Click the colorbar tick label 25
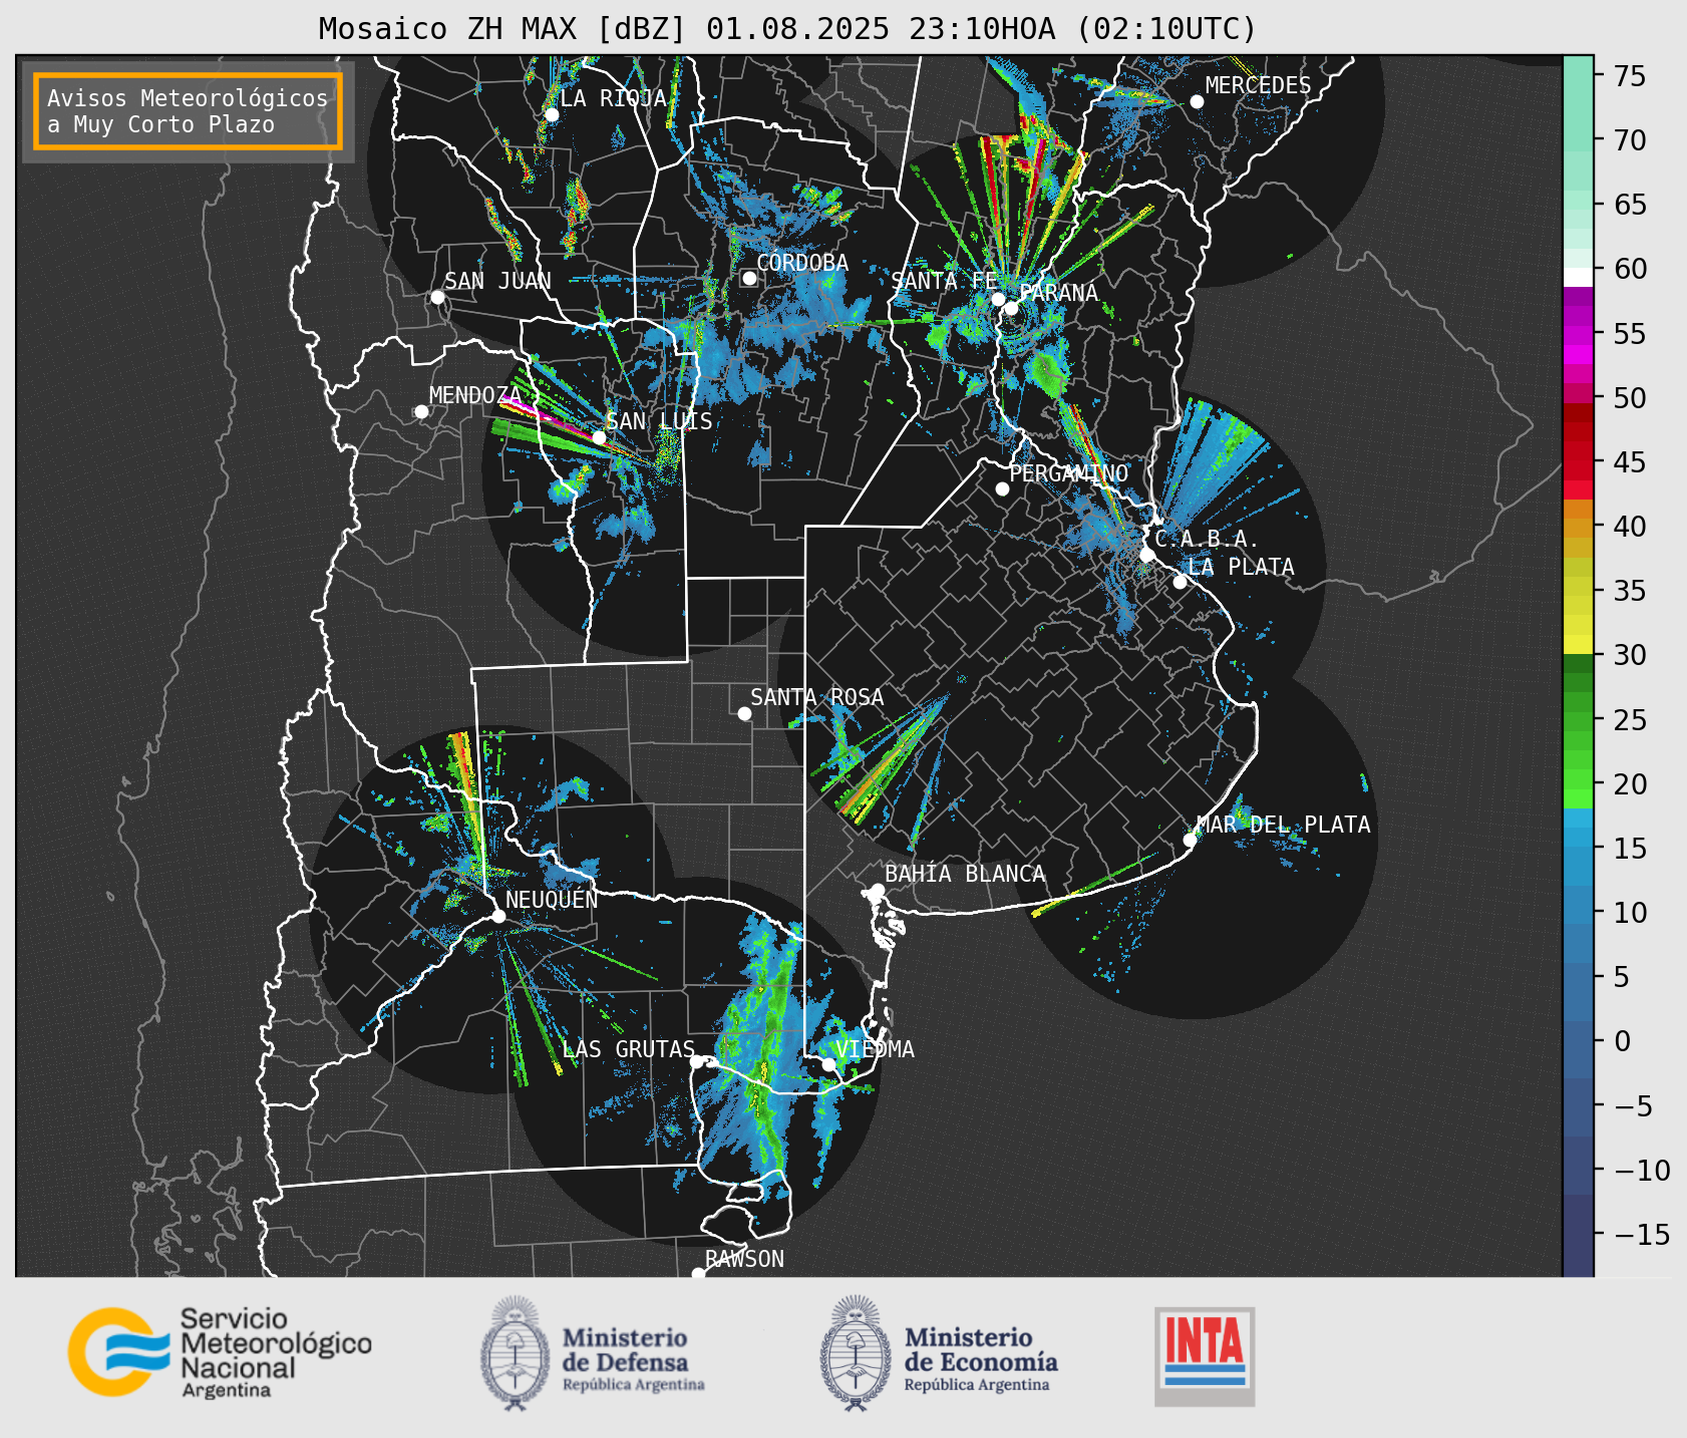The height and width of the screenshot is (1438, 1687). coord(1629,720)
